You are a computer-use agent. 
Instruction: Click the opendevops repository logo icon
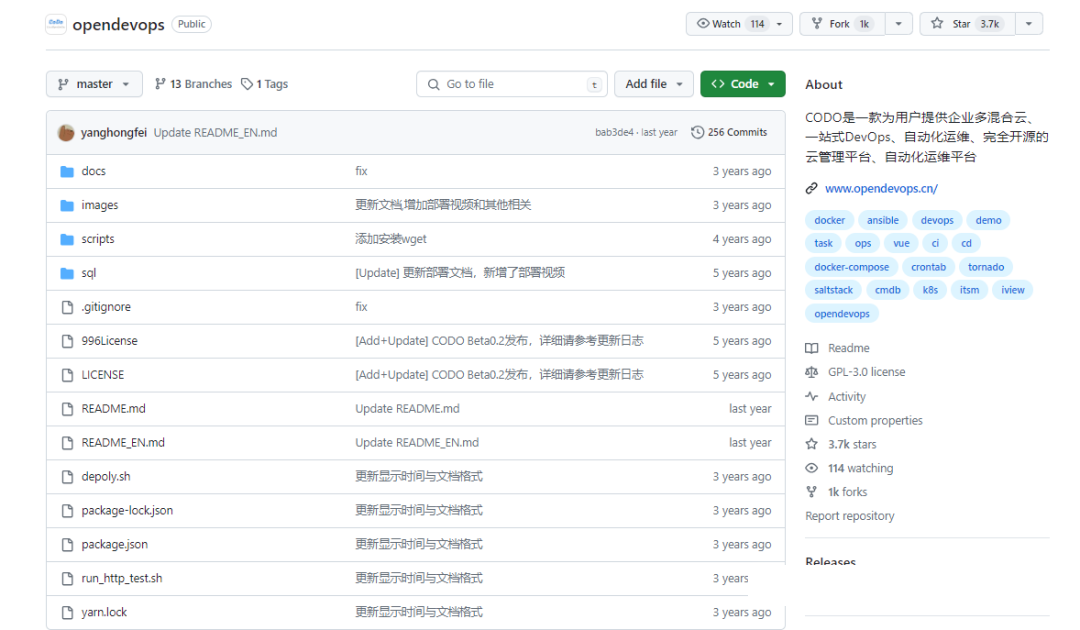[56, 24]
